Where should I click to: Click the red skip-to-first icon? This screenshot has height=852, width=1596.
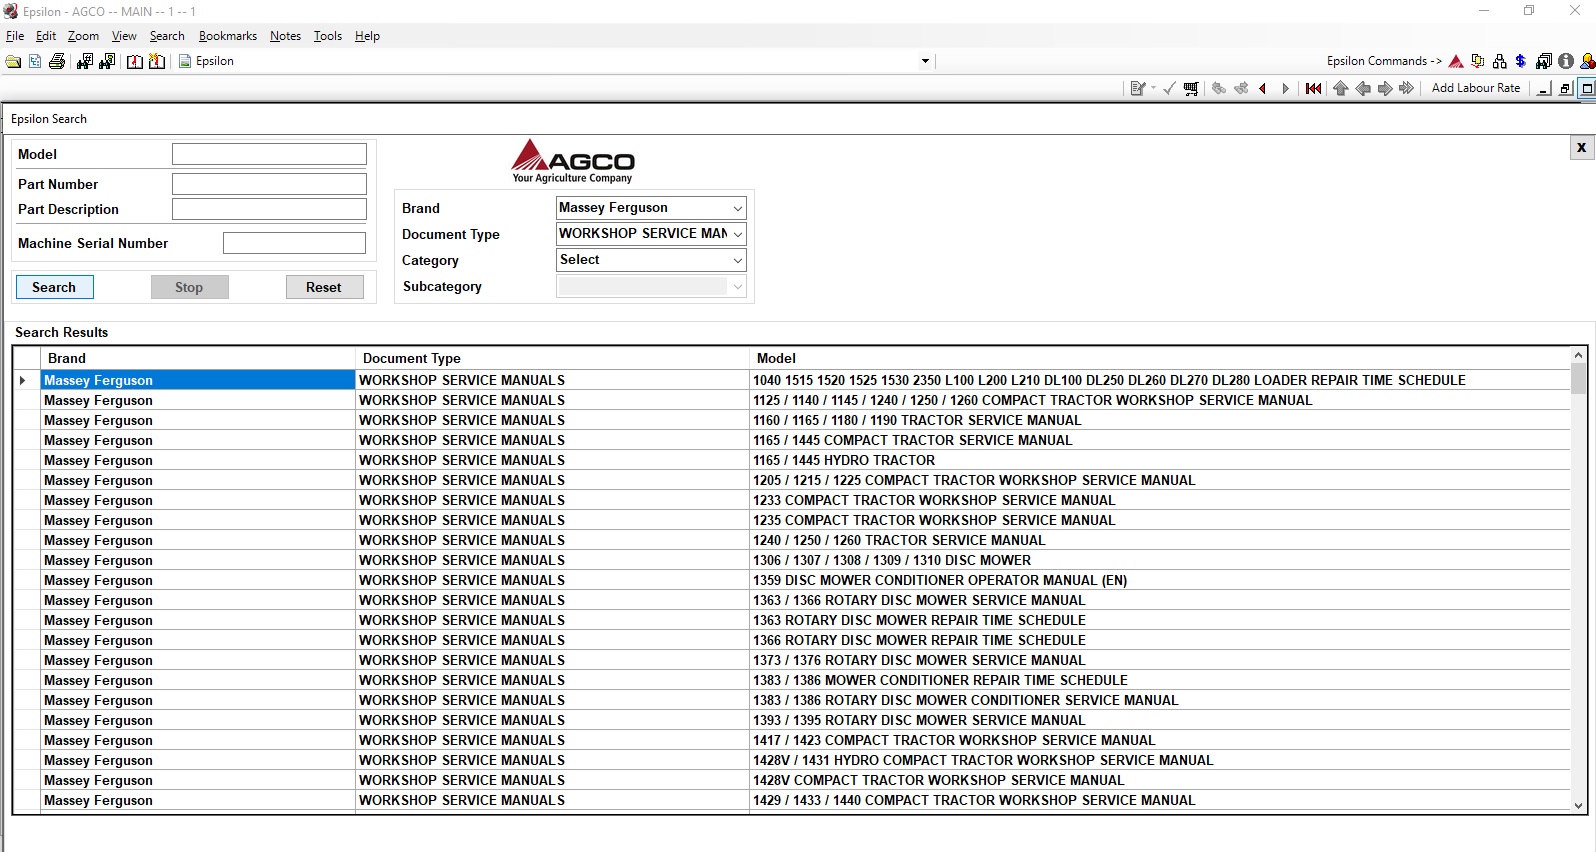(x=1313, y=88)
